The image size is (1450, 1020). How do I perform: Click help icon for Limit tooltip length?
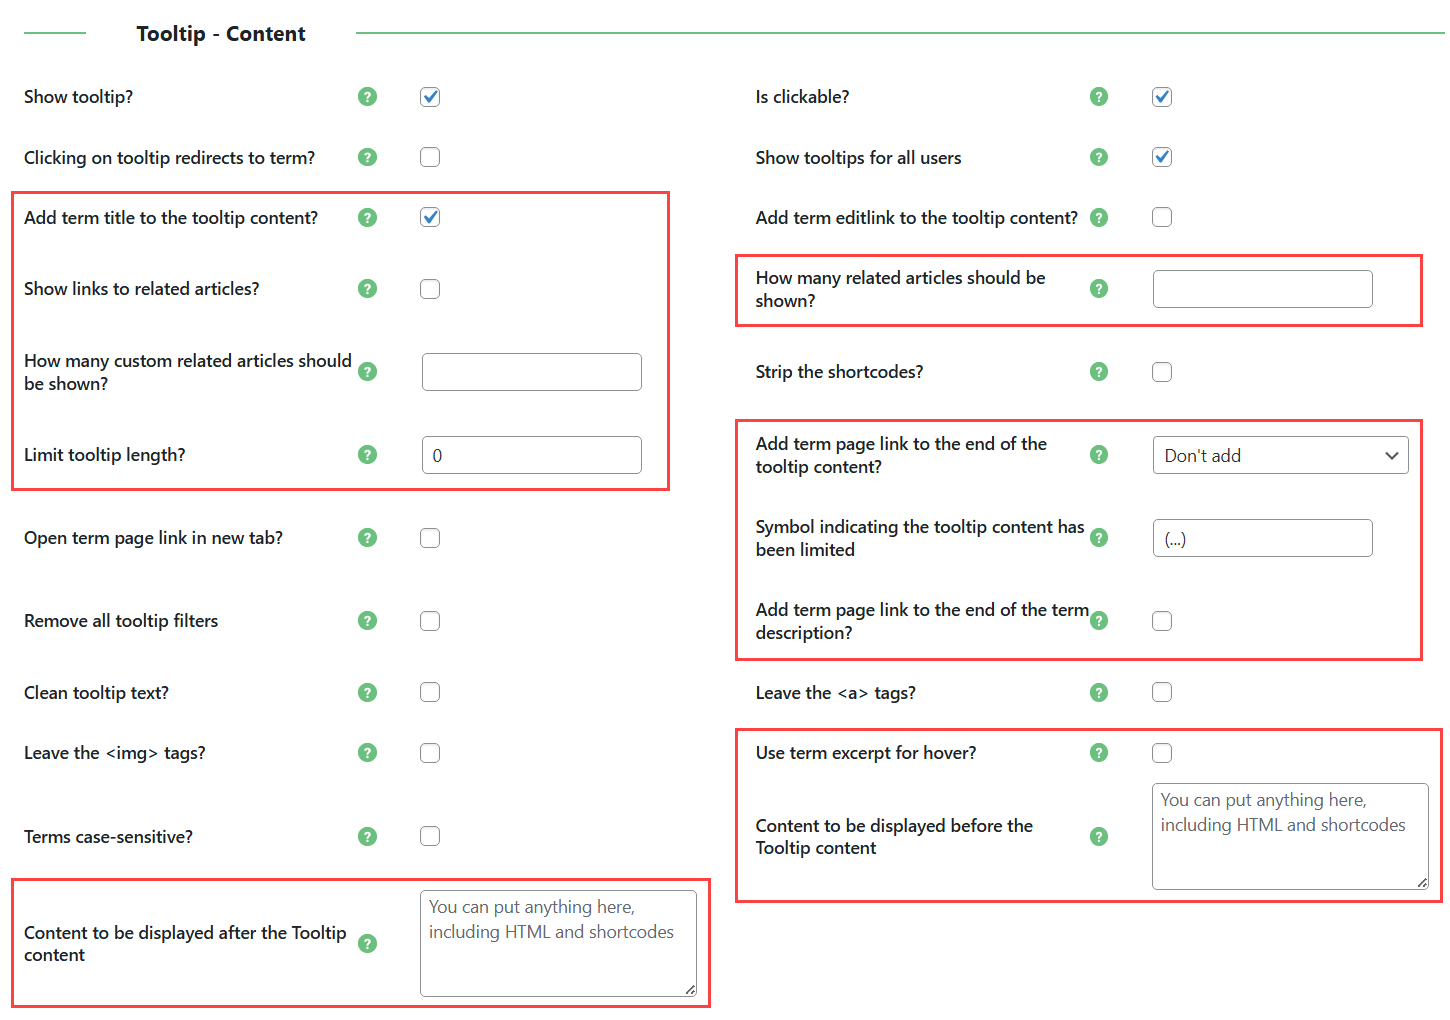[367, 454]
